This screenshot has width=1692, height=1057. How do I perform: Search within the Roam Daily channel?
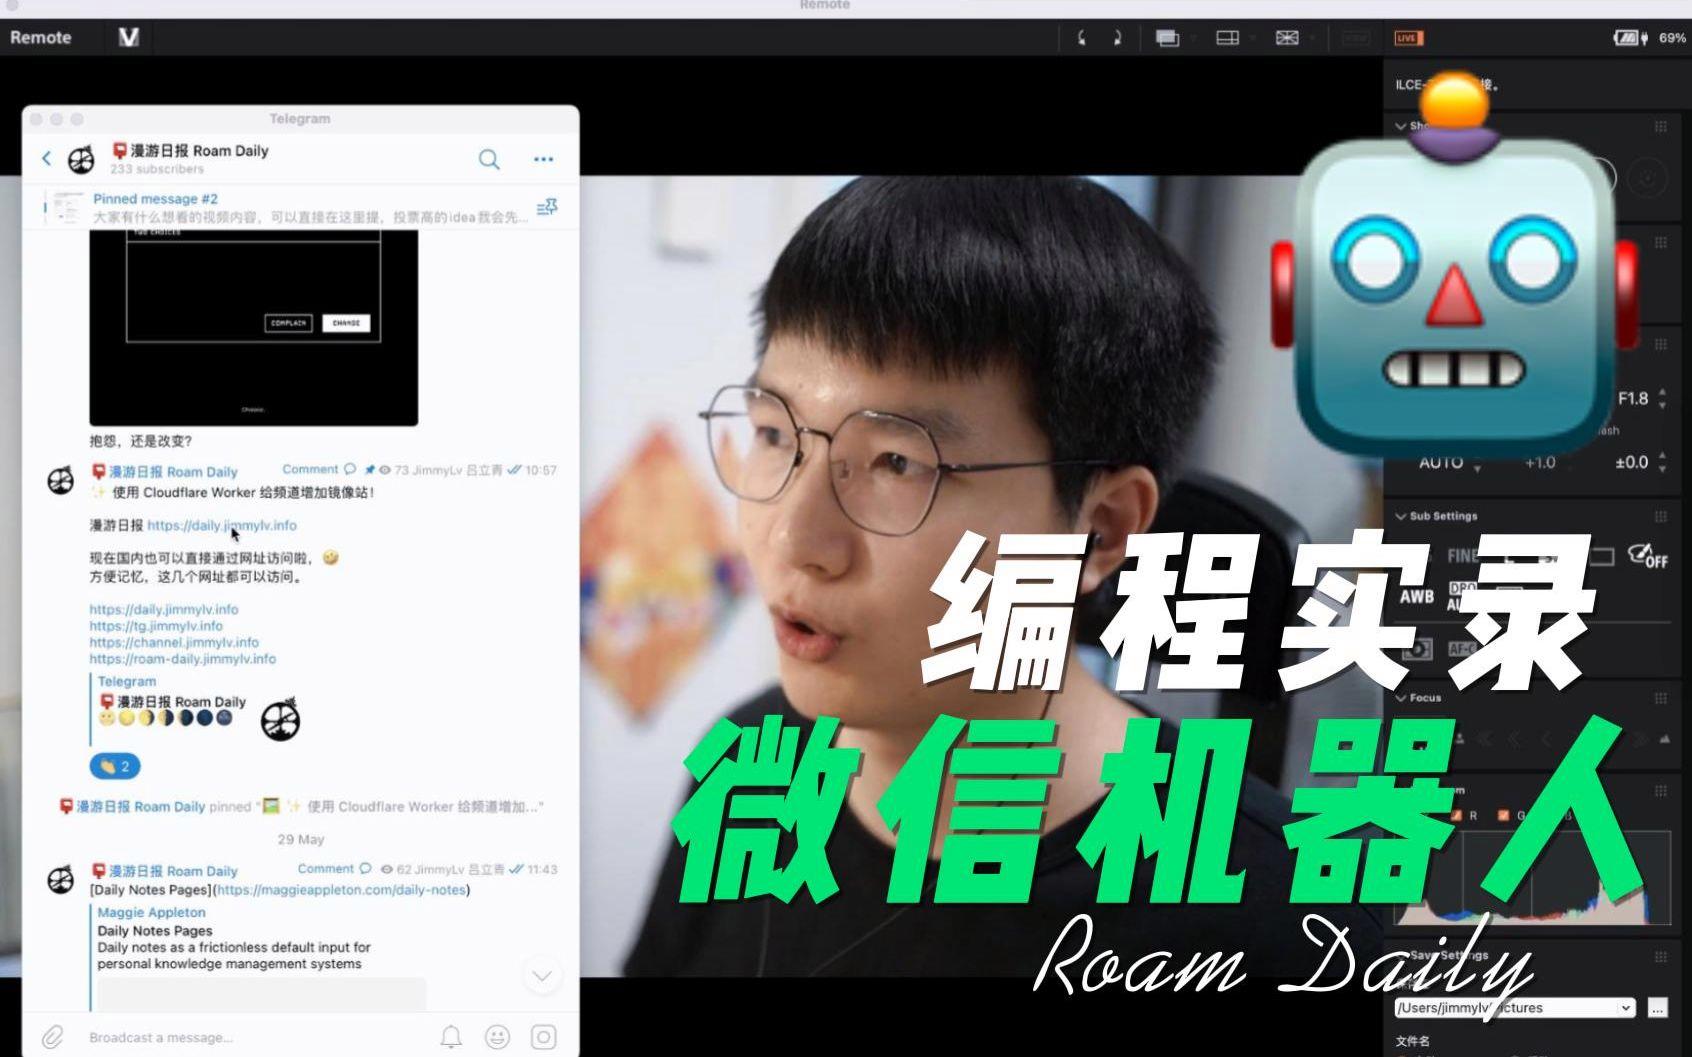(x=489, y=159)
